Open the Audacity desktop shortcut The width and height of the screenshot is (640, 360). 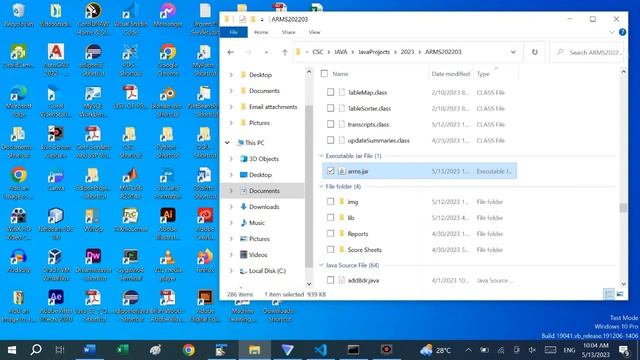click(x=18, y=260)
